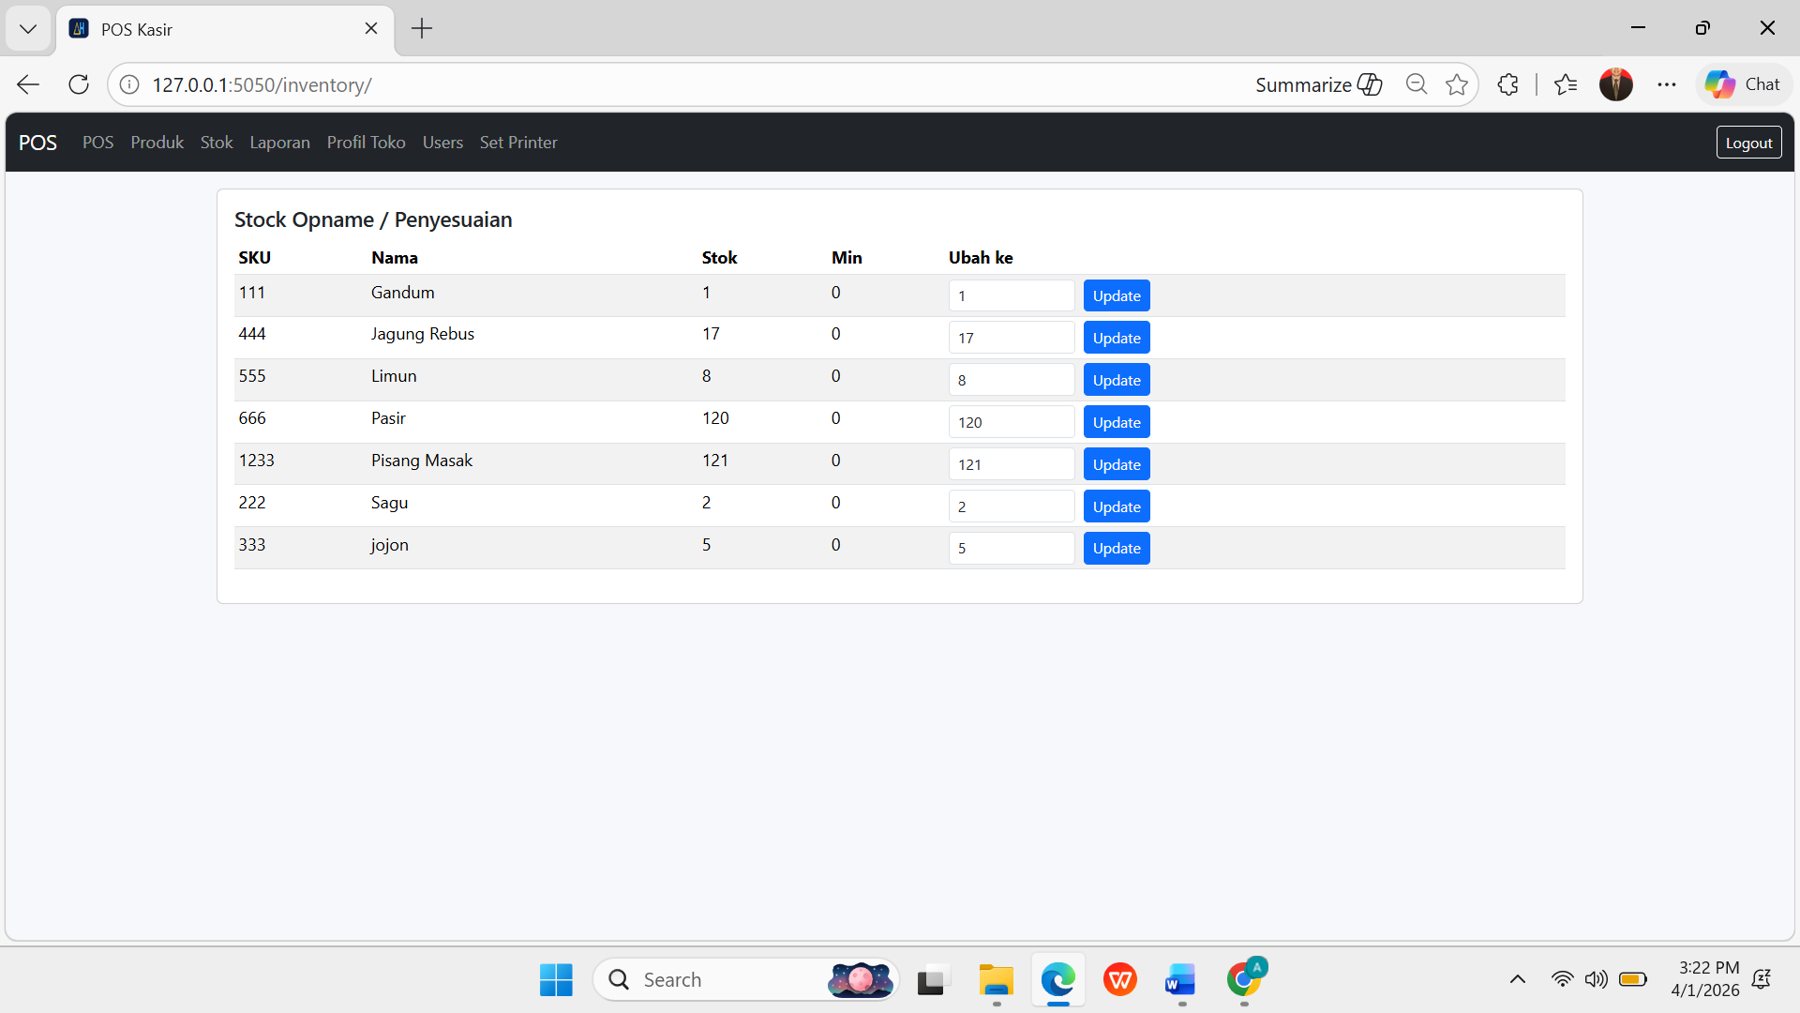Open the Set Printer page
This screenshot has width=1800, height=1013.
(518, 142)
